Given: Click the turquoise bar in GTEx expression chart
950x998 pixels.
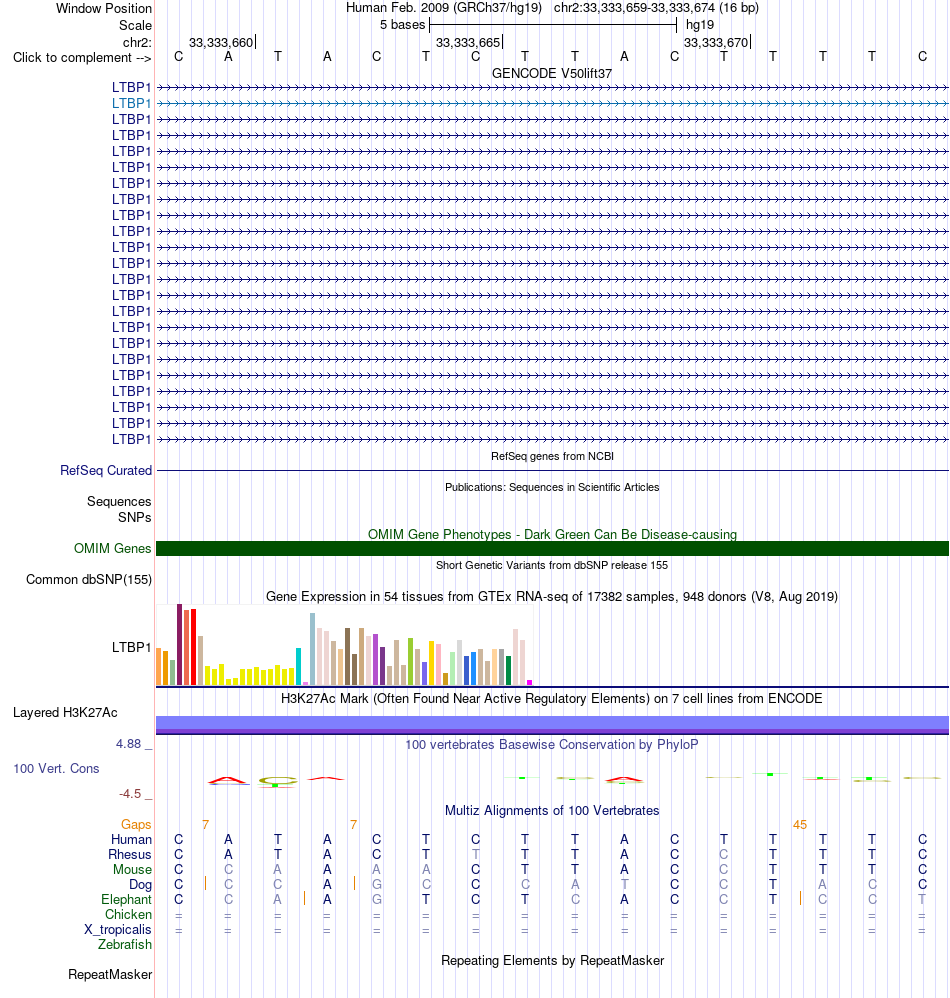Looking at the screenshot, I should [x=298, y=666].
